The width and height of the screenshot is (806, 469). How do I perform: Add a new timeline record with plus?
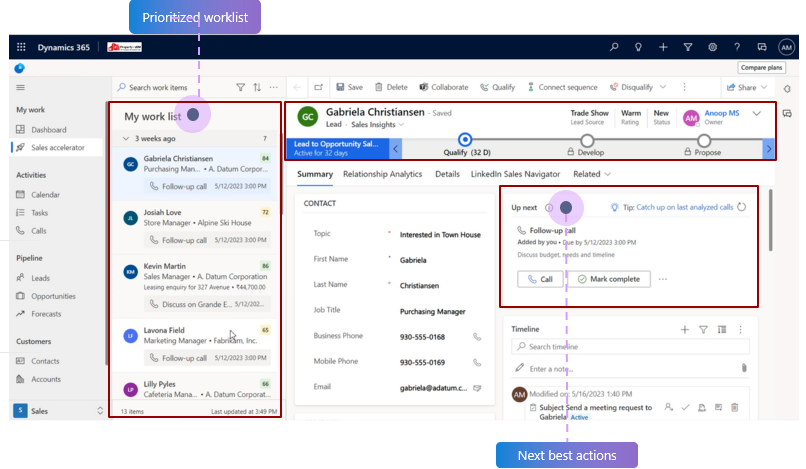[x=685, y=330]
